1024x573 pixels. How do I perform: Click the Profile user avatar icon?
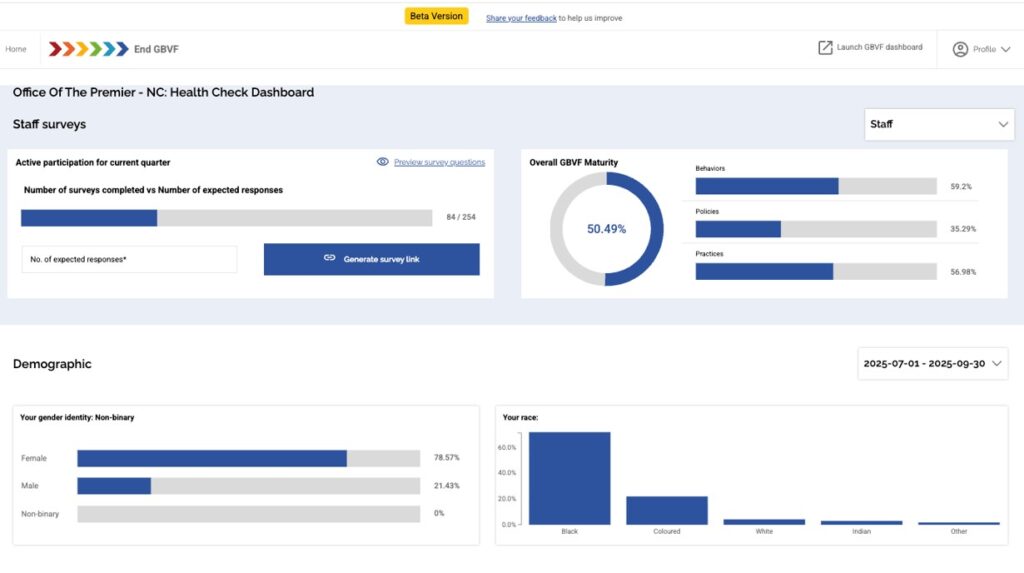pyautogui.click(x=960, y=49)
